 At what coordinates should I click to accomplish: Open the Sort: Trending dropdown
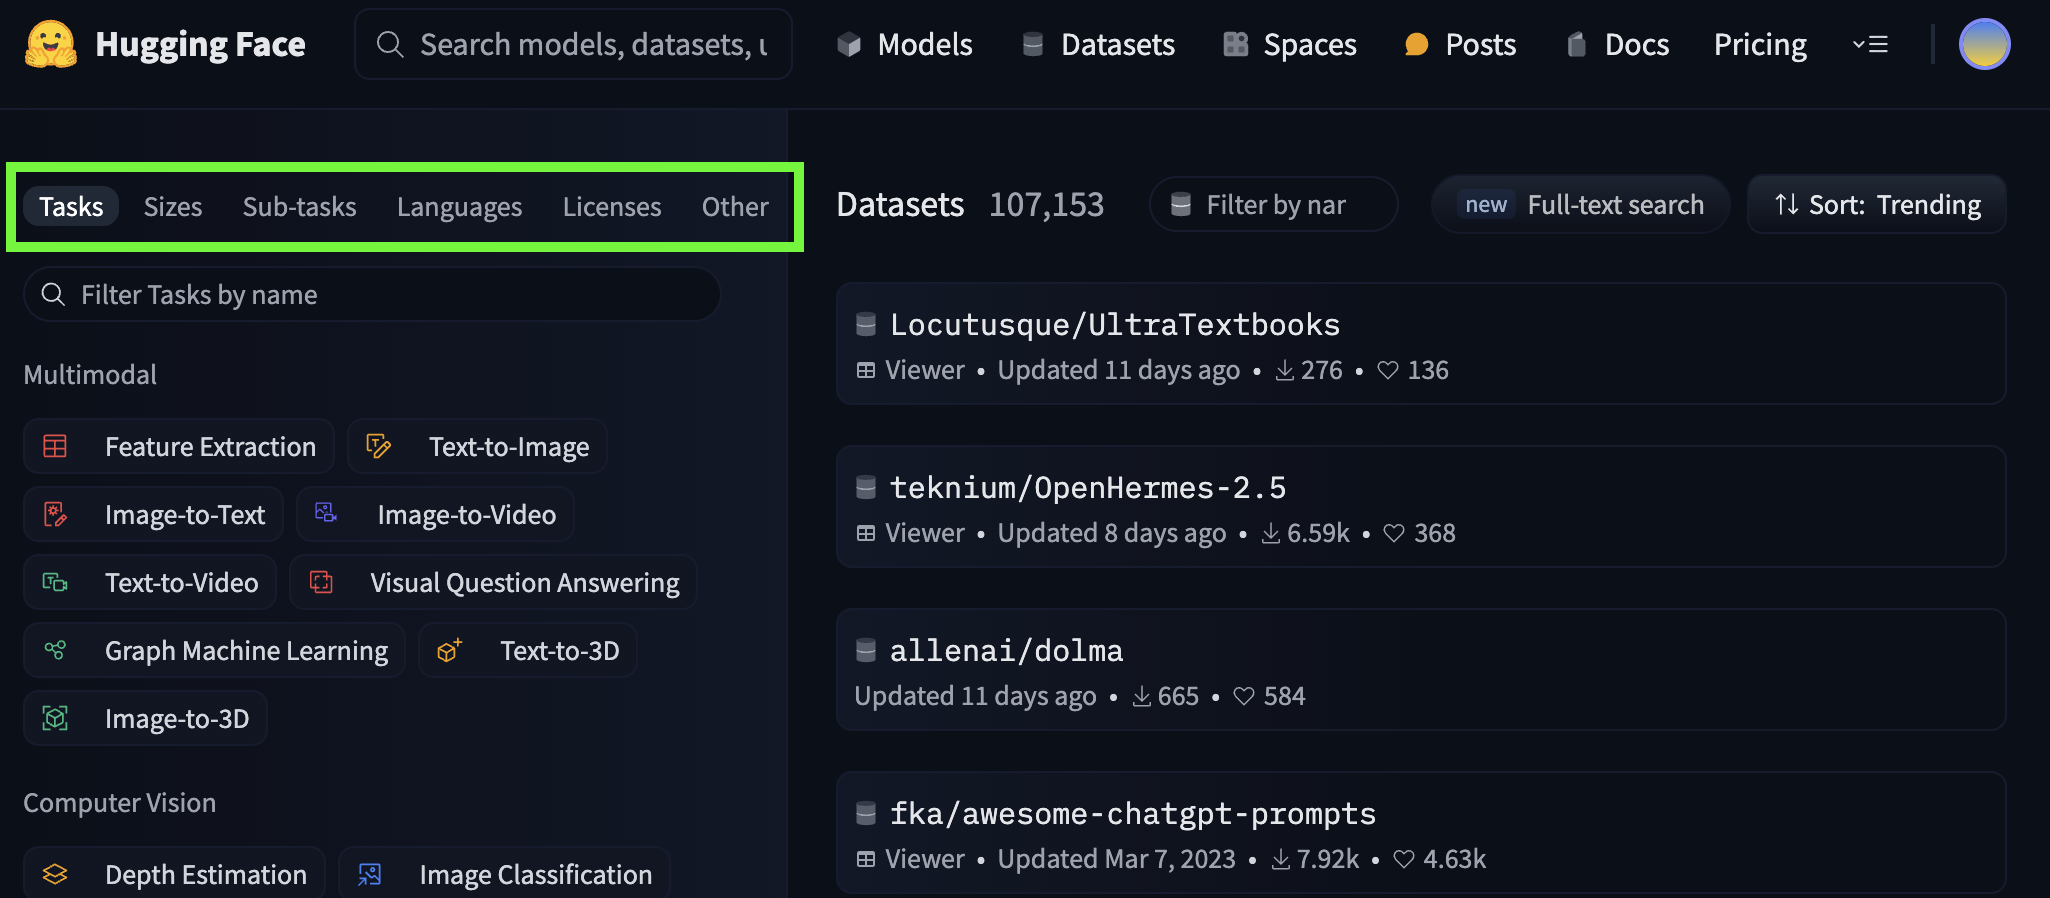pos(1876,204)
